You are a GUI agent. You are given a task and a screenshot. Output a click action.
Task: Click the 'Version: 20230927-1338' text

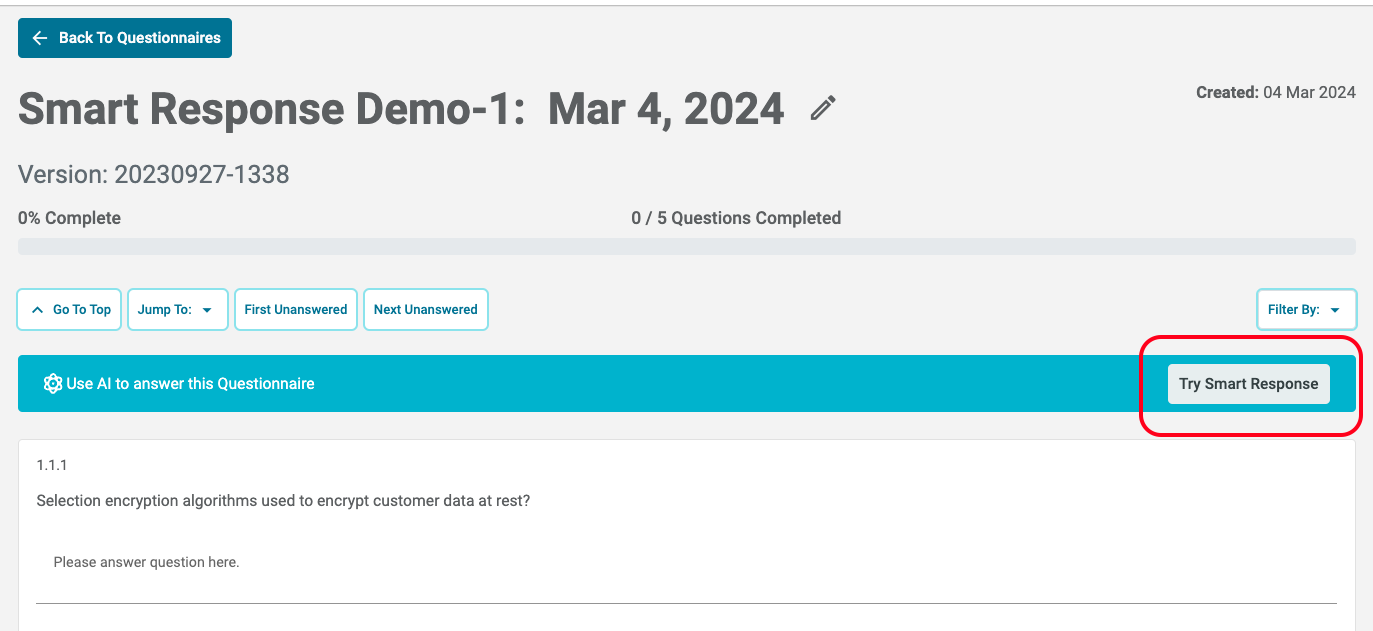[x=154, y=175]
